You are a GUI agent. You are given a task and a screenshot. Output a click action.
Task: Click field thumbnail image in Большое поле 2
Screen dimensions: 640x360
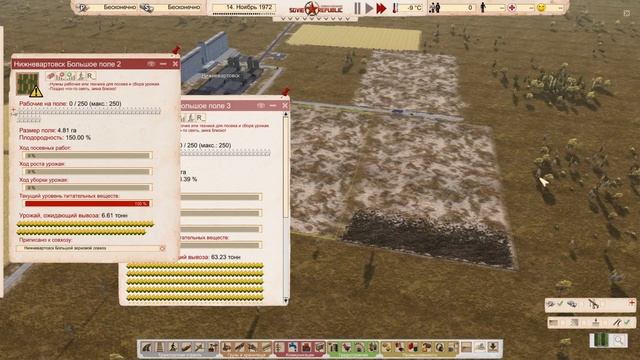click(x=27, y=83)
